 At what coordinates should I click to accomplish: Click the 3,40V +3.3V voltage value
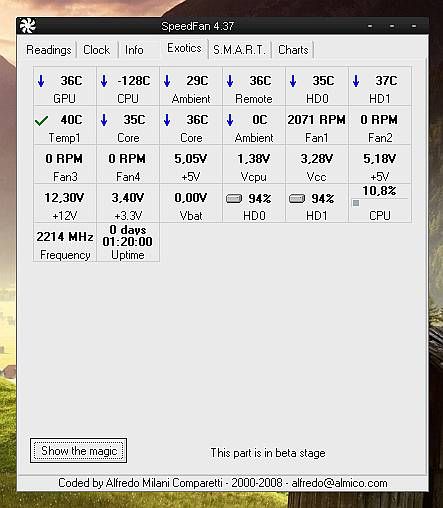pos(128,198)
